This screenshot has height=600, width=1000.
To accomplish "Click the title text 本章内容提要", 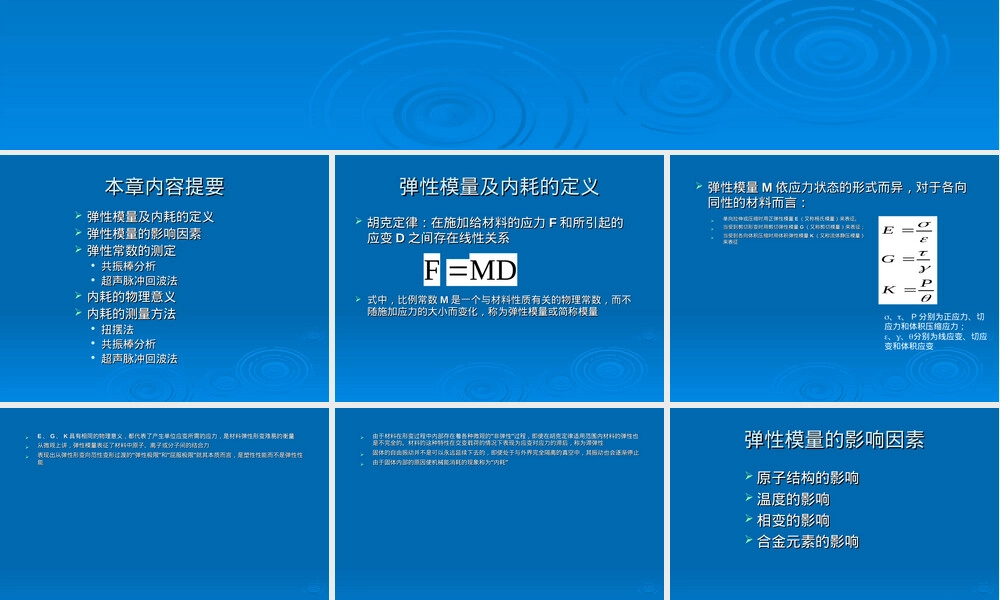I will [165, 186].
